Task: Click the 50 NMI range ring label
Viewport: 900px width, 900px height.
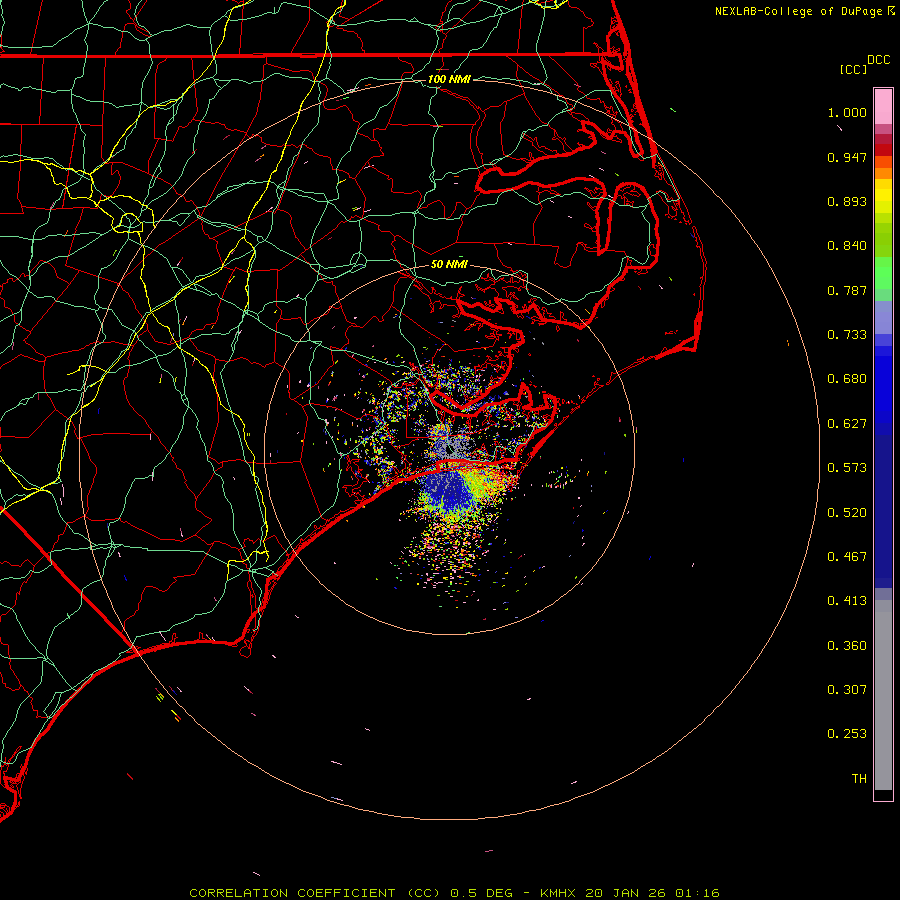Action: (449, 264)
